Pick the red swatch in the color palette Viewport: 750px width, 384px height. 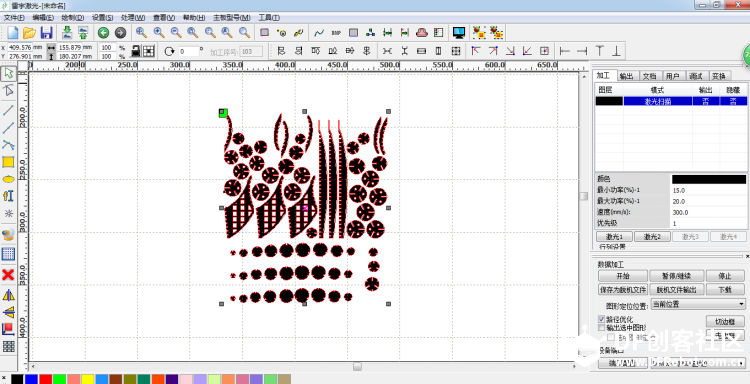tap(45, 379)
